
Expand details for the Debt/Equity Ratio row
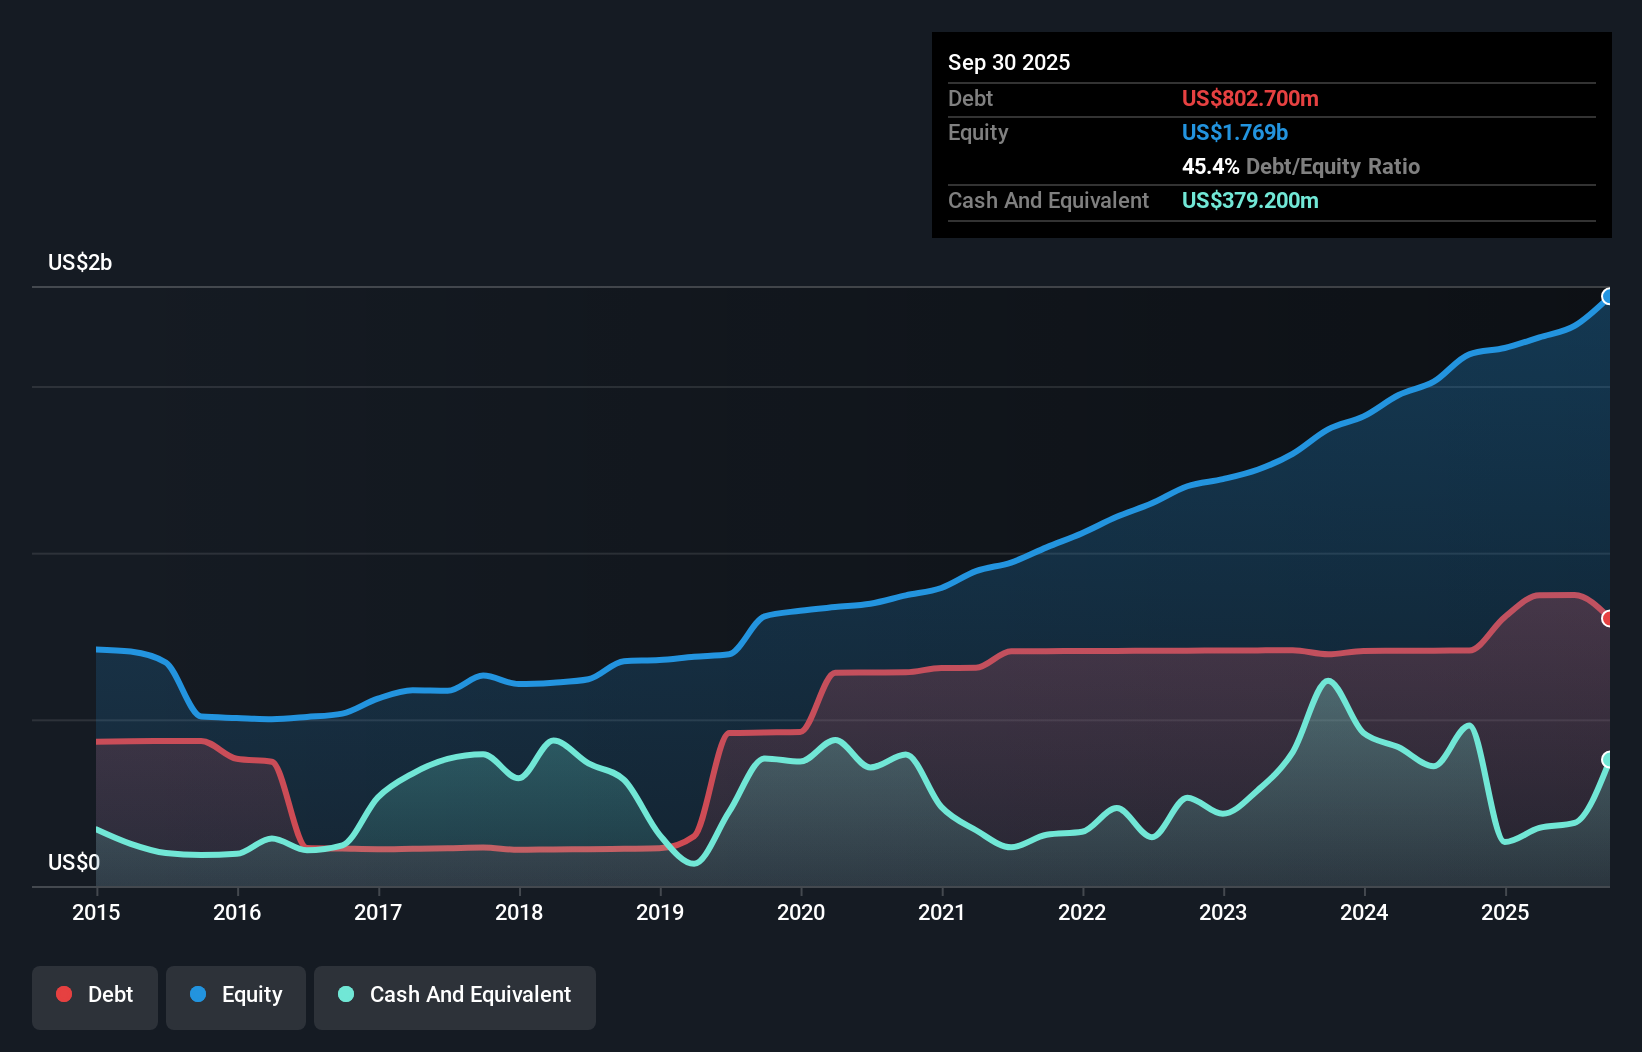click(x=1301, y=166)
